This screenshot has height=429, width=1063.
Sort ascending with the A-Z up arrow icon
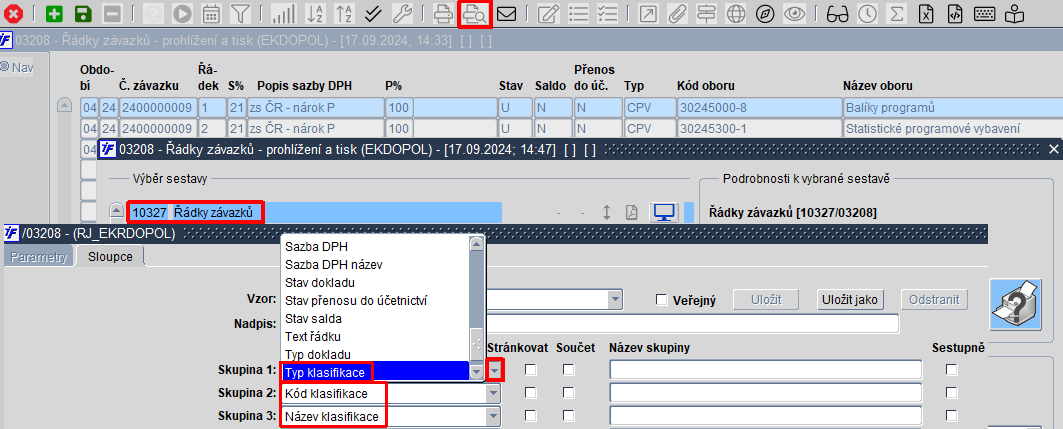(344, 13)
